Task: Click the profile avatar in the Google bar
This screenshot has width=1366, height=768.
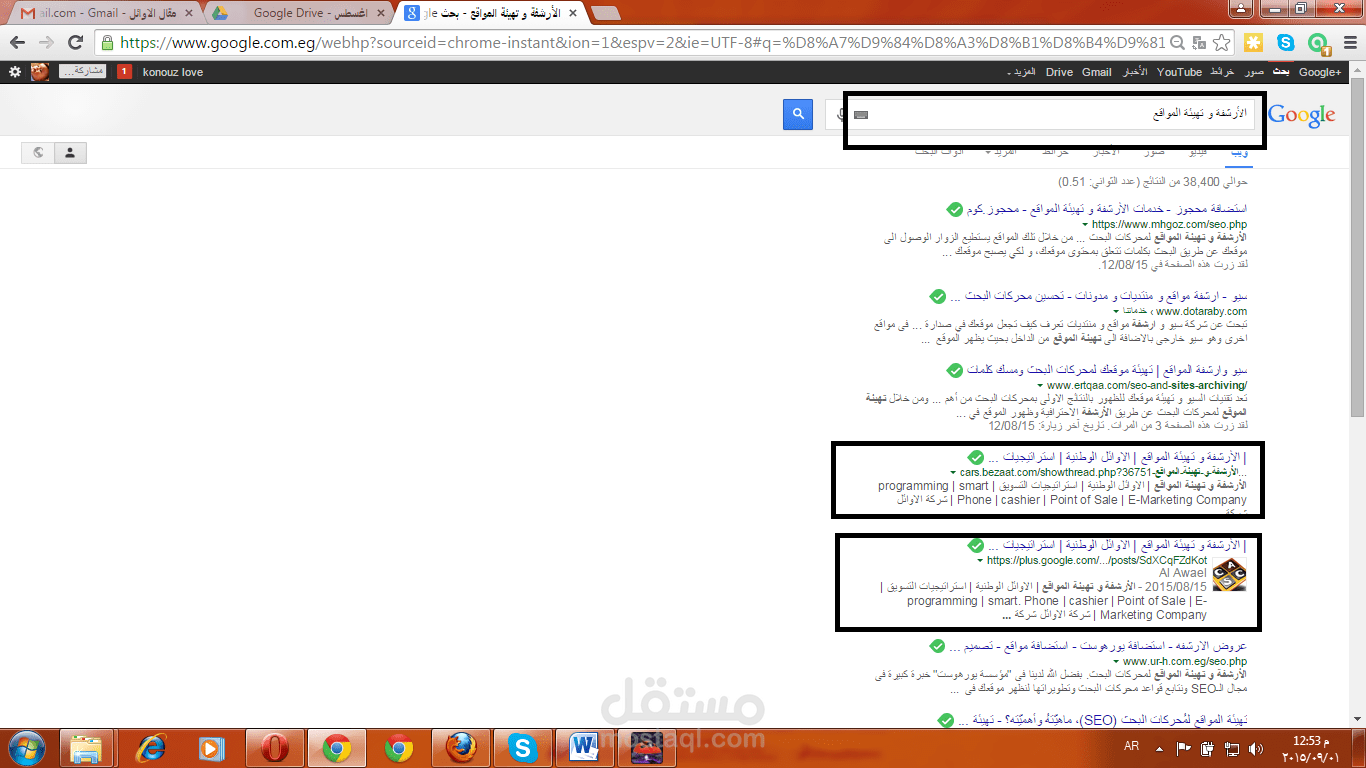Action: (x=40, y=72)
